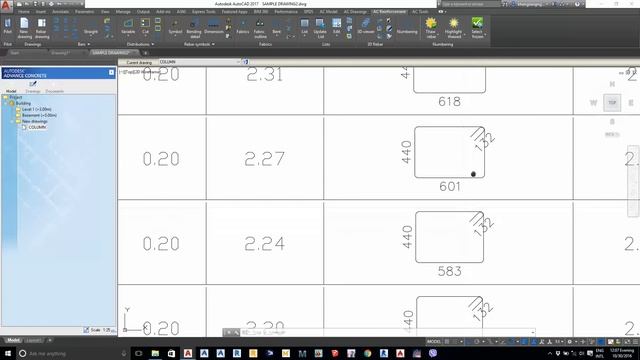The height and width of the screenshot is (360, 640).
Task: Open the 3D viewer
Action: 366,27
